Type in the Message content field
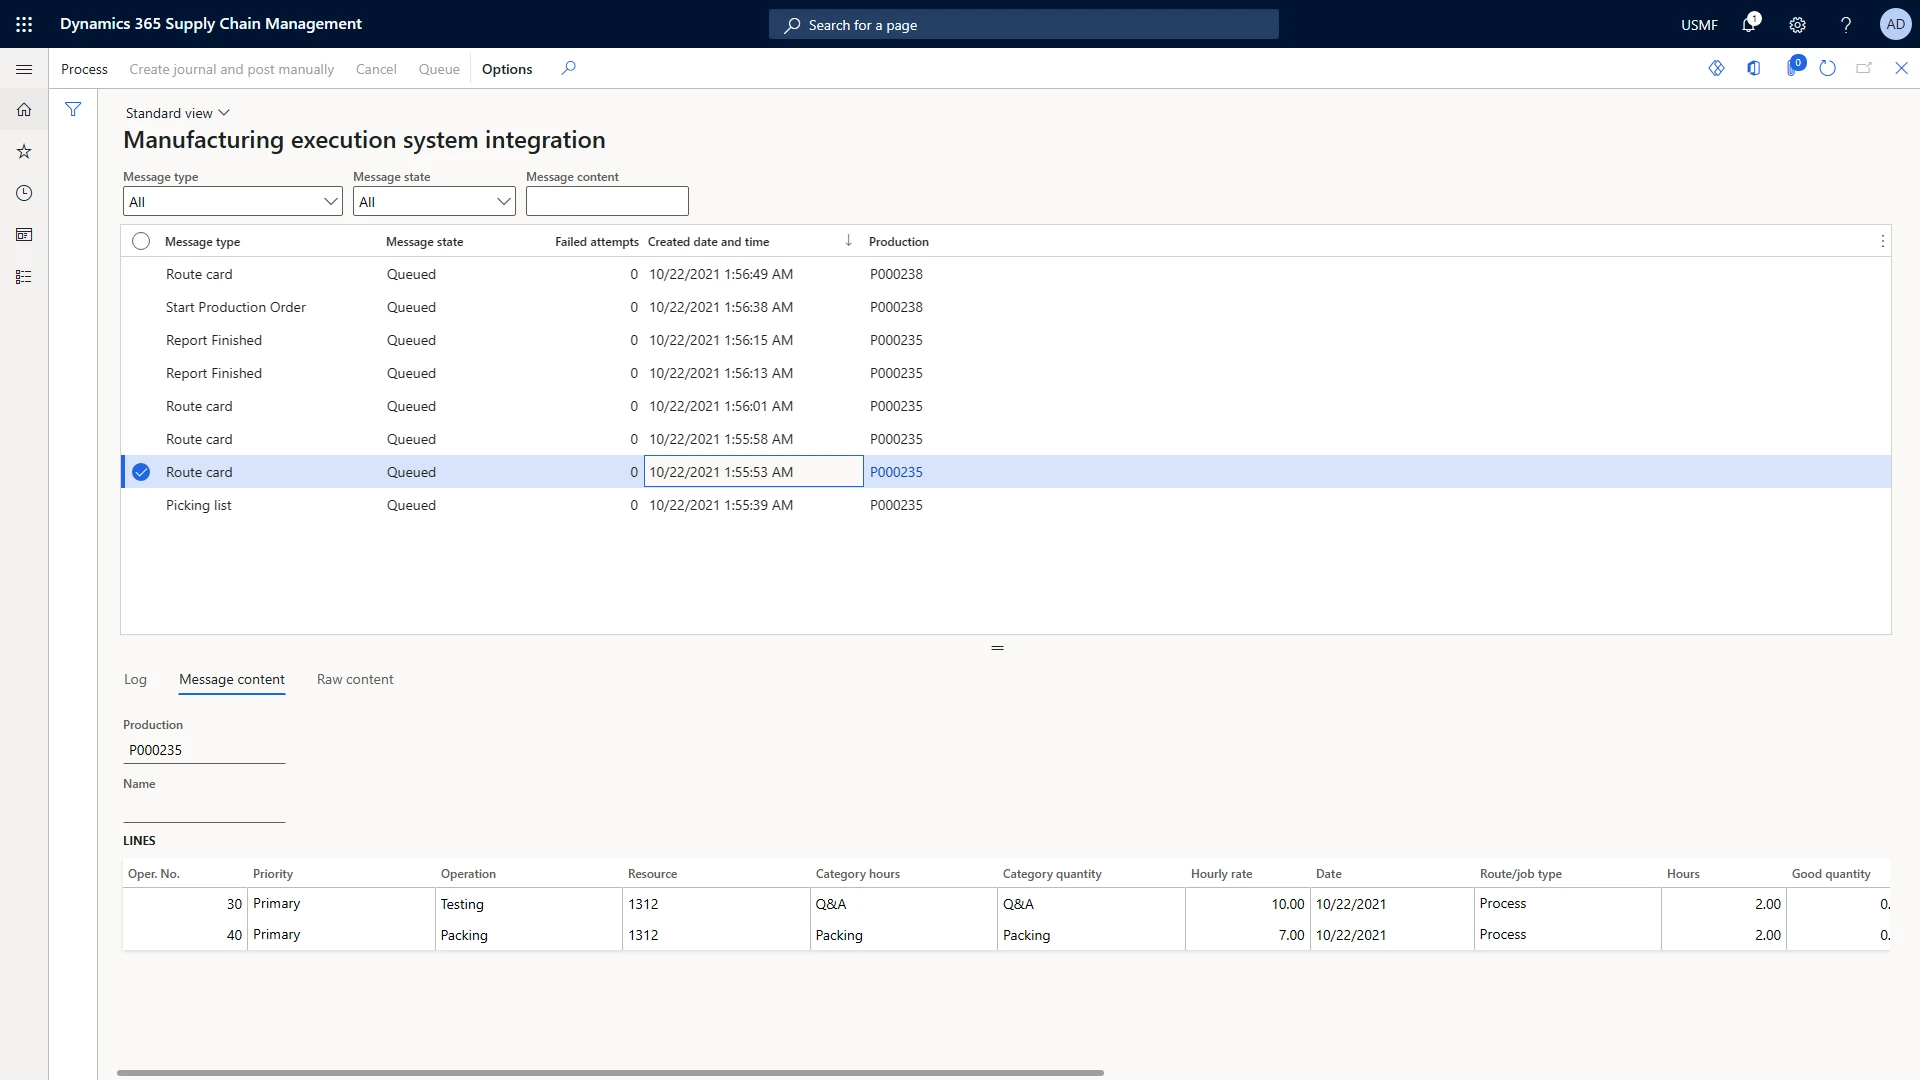This screenshot has width=1920, height=1080. tap(607, 201)
